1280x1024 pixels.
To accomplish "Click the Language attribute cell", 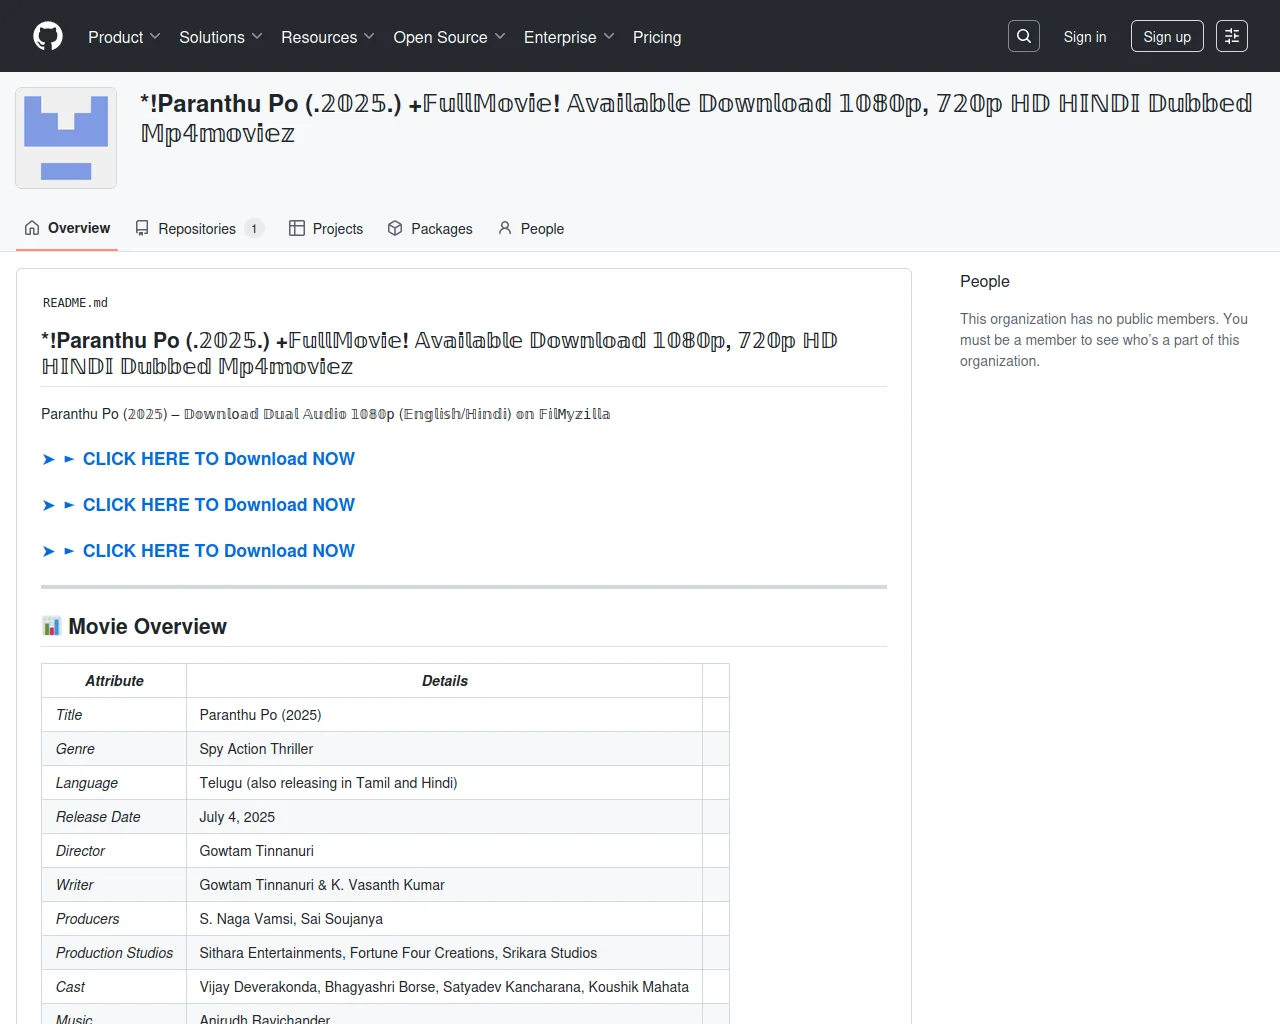I will coord(114,783).
